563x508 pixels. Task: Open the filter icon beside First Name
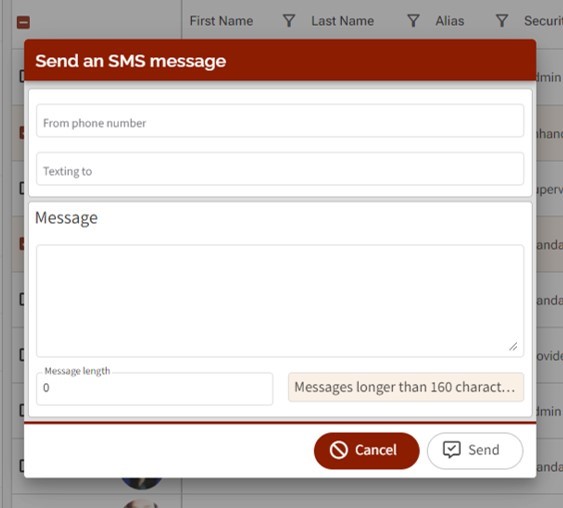pyautogui.click(x=289, y=21)
